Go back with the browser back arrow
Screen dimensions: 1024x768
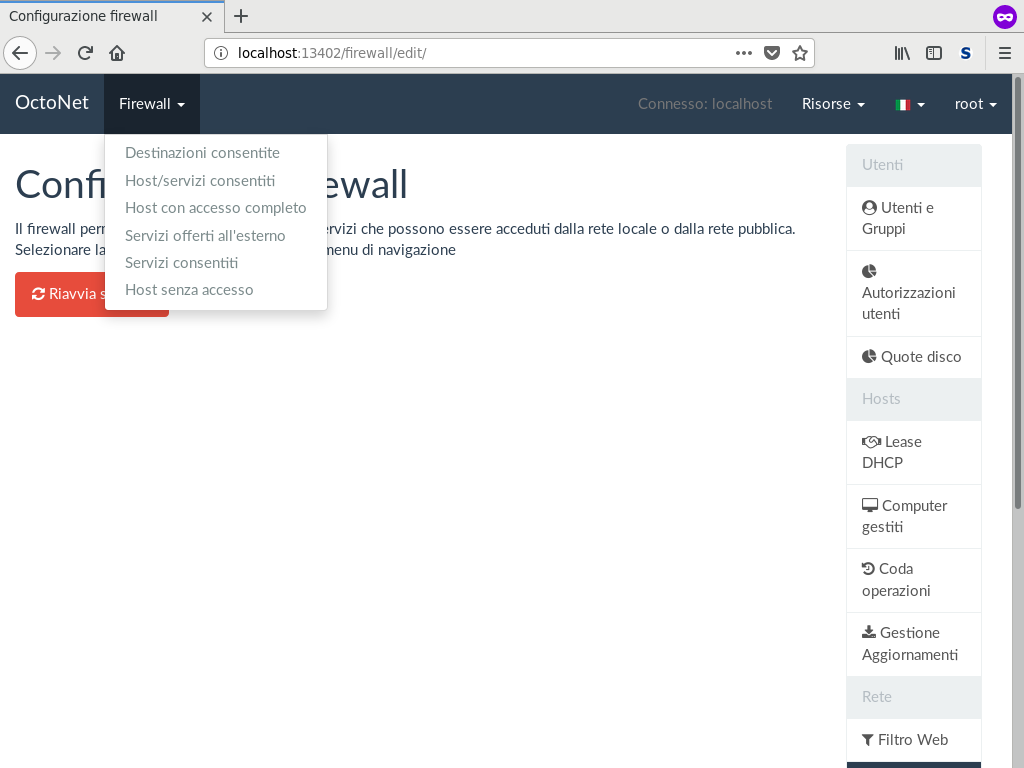20,53
